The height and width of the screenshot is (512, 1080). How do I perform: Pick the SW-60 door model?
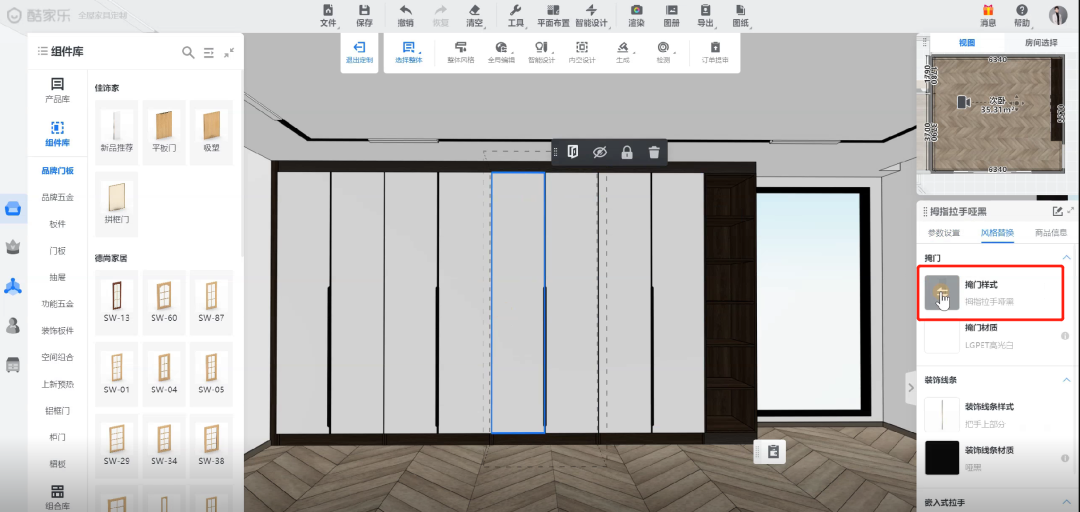164,302
